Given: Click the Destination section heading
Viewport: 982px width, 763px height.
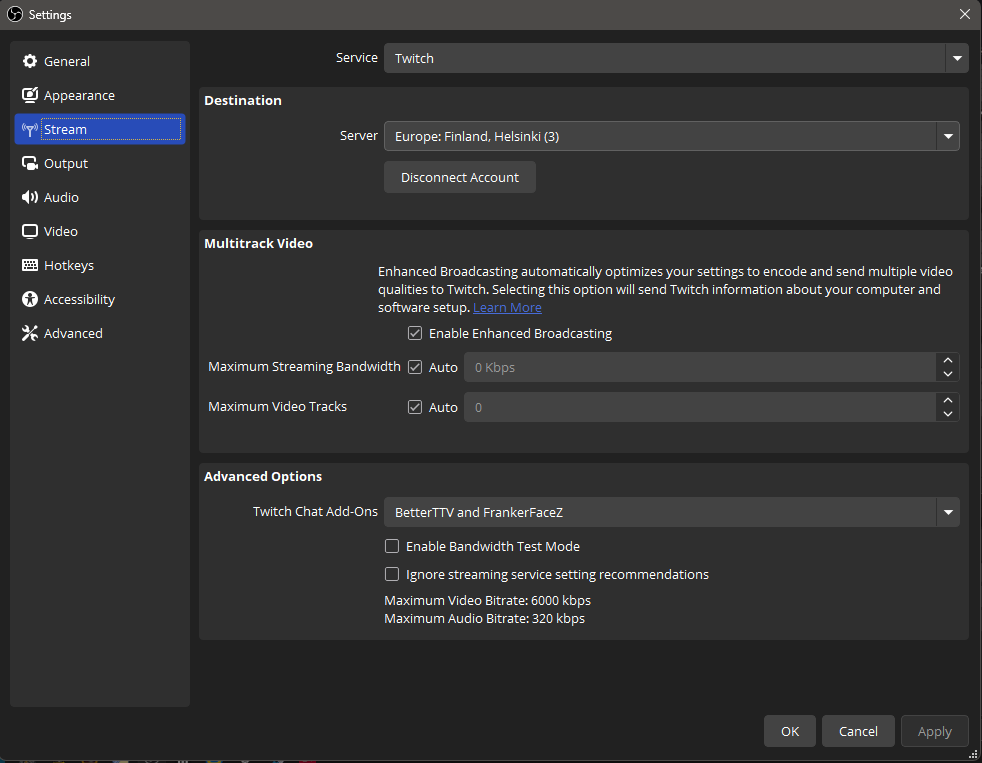Looking at the screenshot, I should point(243,100).
